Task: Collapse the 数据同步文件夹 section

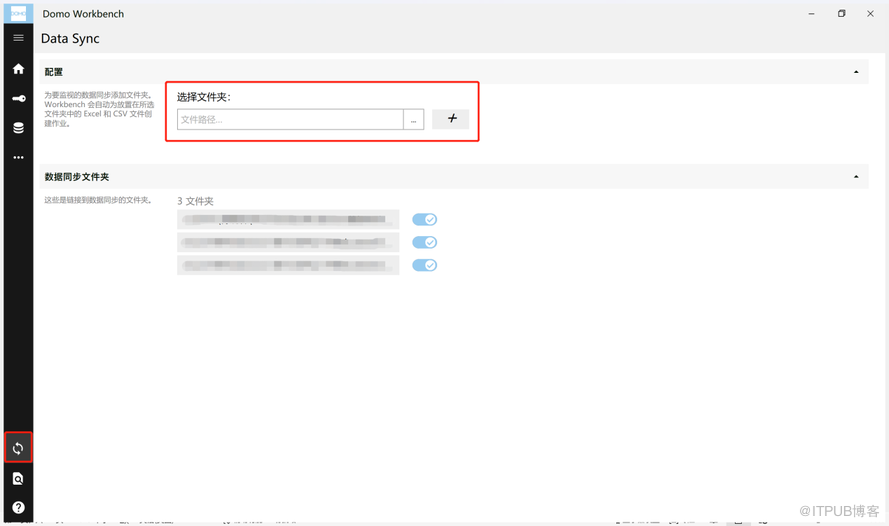Action: click(x=856, y=177)
